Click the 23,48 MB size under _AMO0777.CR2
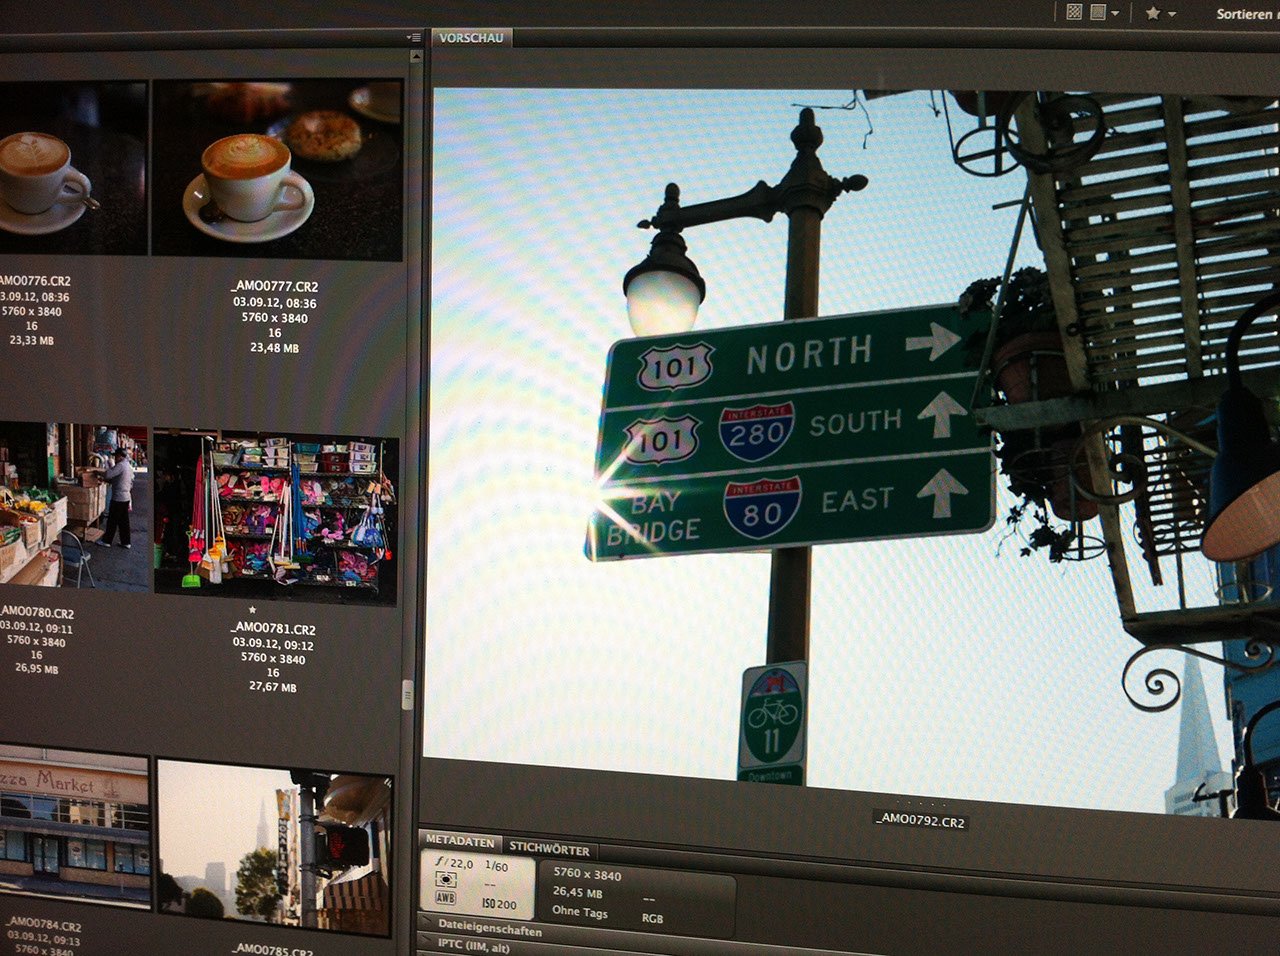This screenshot has height=956, width=1280. tap(274, 348)
